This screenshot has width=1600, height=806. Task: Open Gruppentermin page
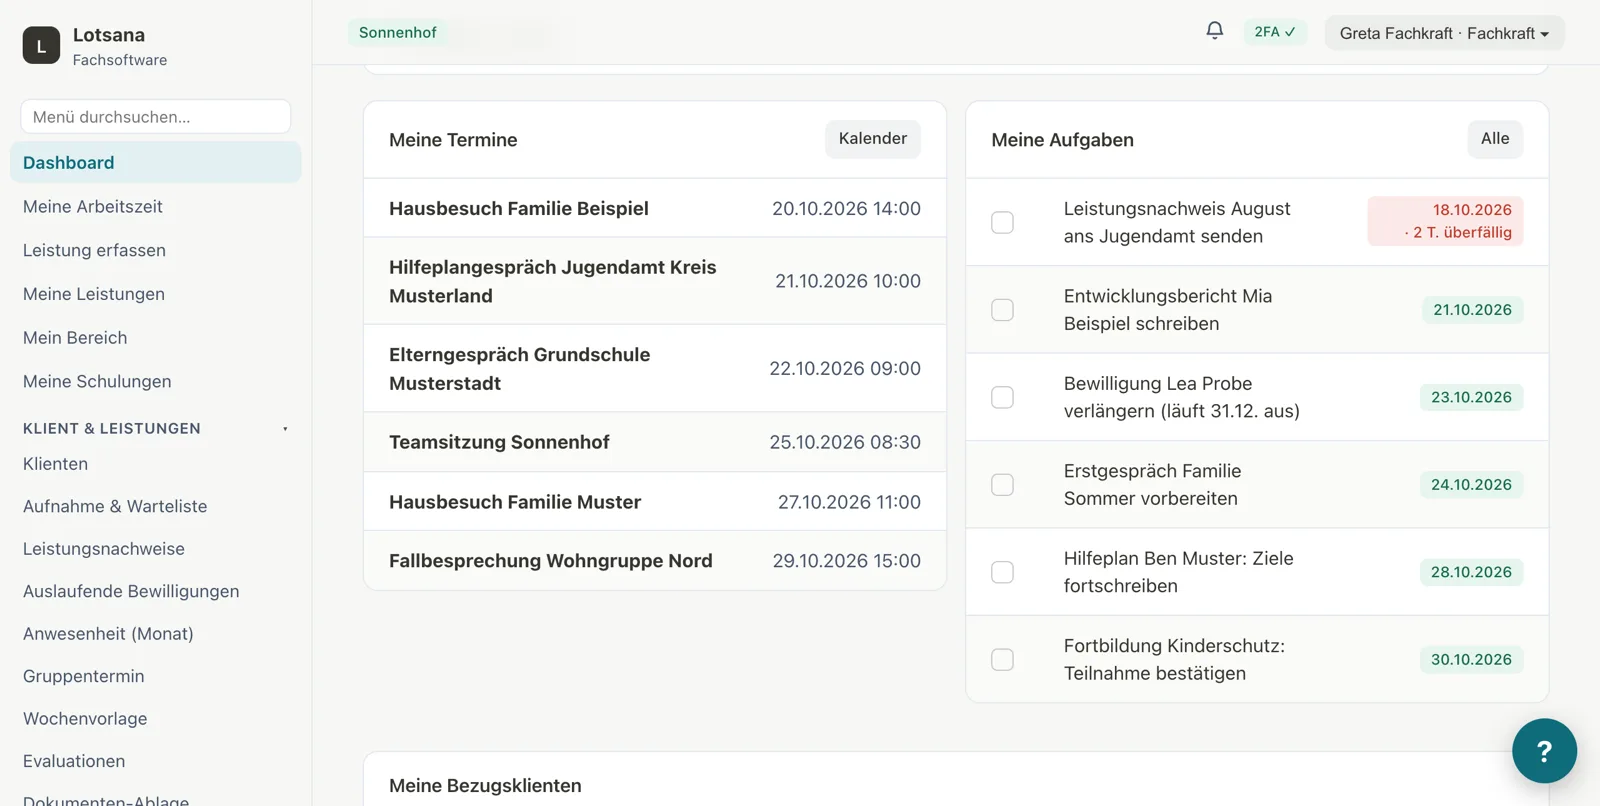coord(155,676)
